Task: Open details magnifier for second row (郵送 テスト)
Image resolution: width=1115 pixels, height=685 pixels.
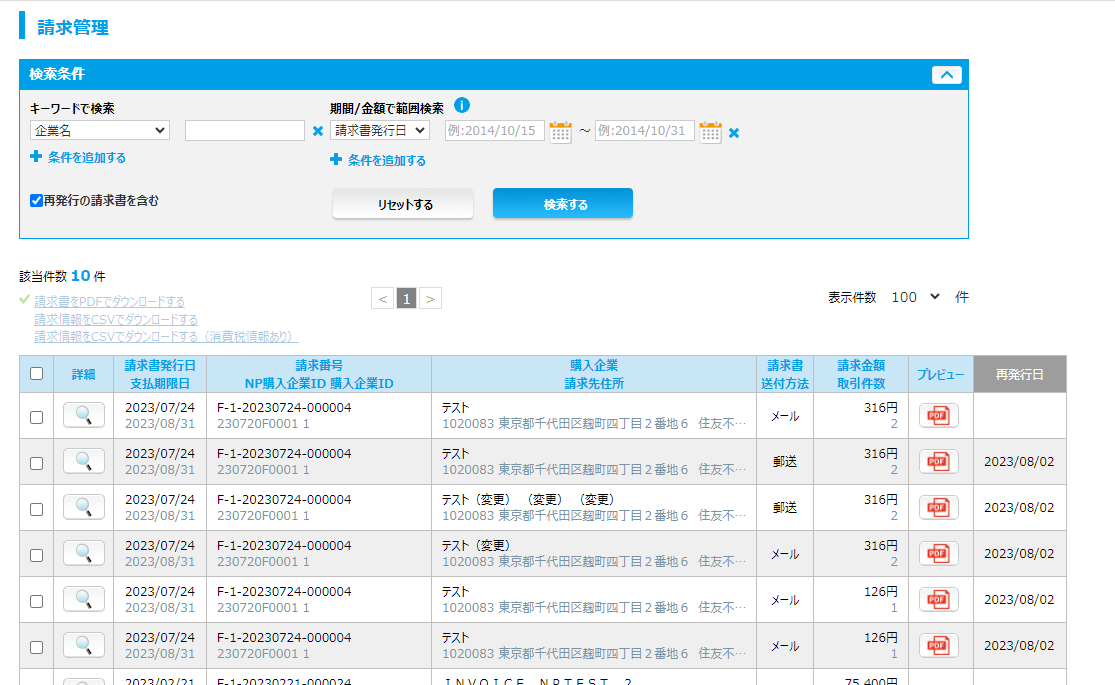Action: tap(83, 462)
